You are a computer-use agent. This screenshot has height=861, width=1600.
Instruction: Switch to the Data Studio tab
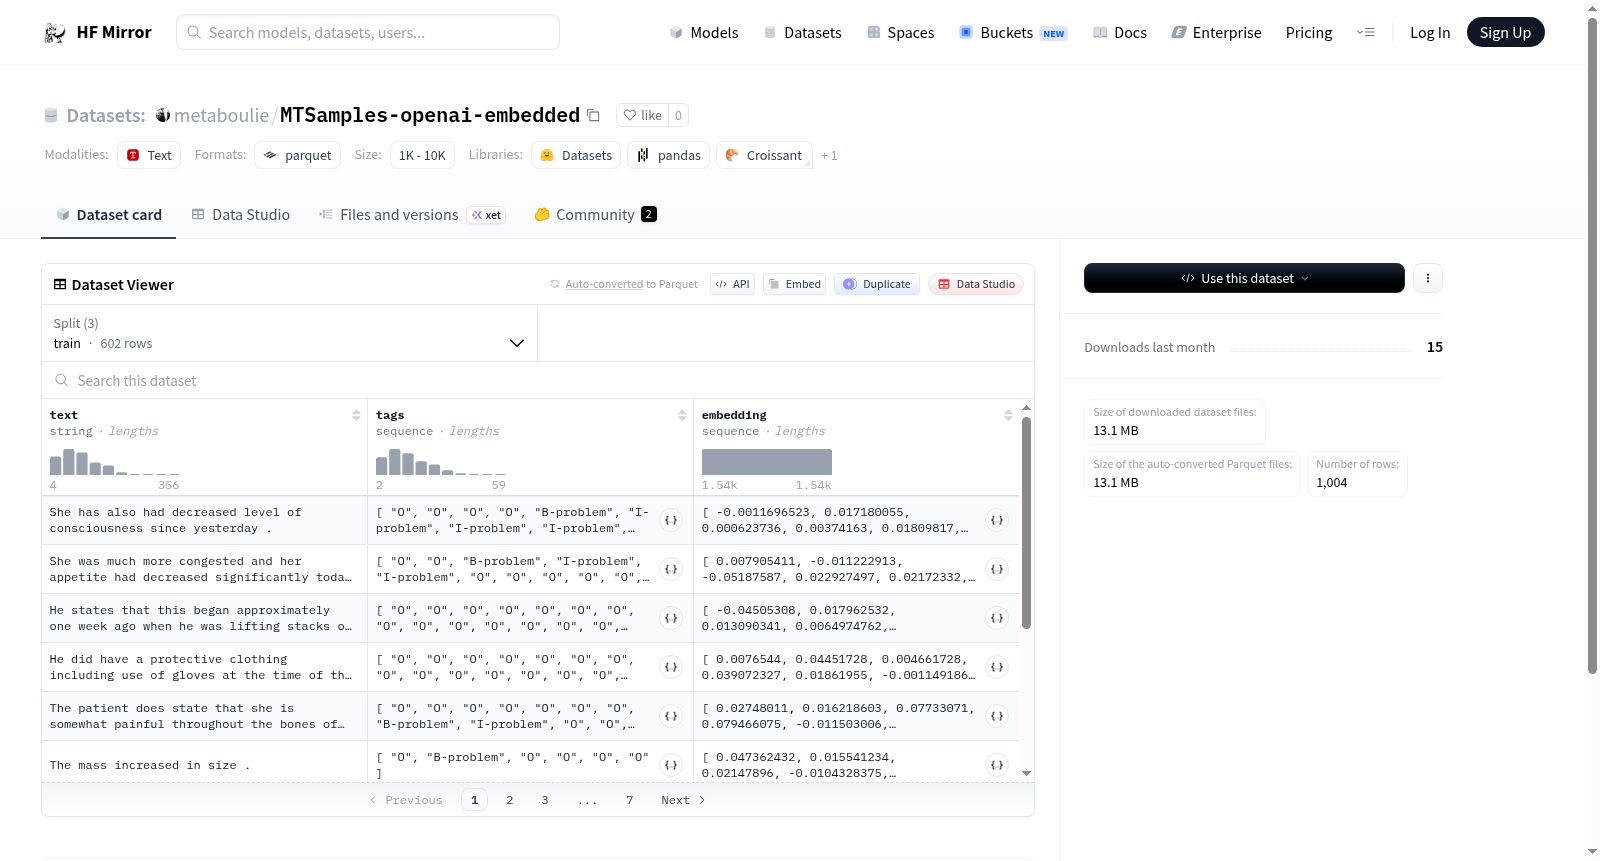click(x=241, y=214)
